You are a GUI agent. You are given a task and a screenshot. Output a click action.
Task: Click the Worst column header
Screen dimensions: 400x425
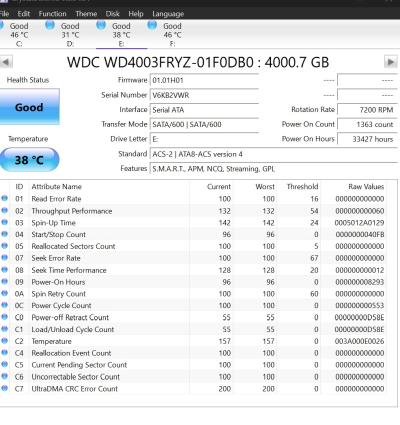(265, 187)
